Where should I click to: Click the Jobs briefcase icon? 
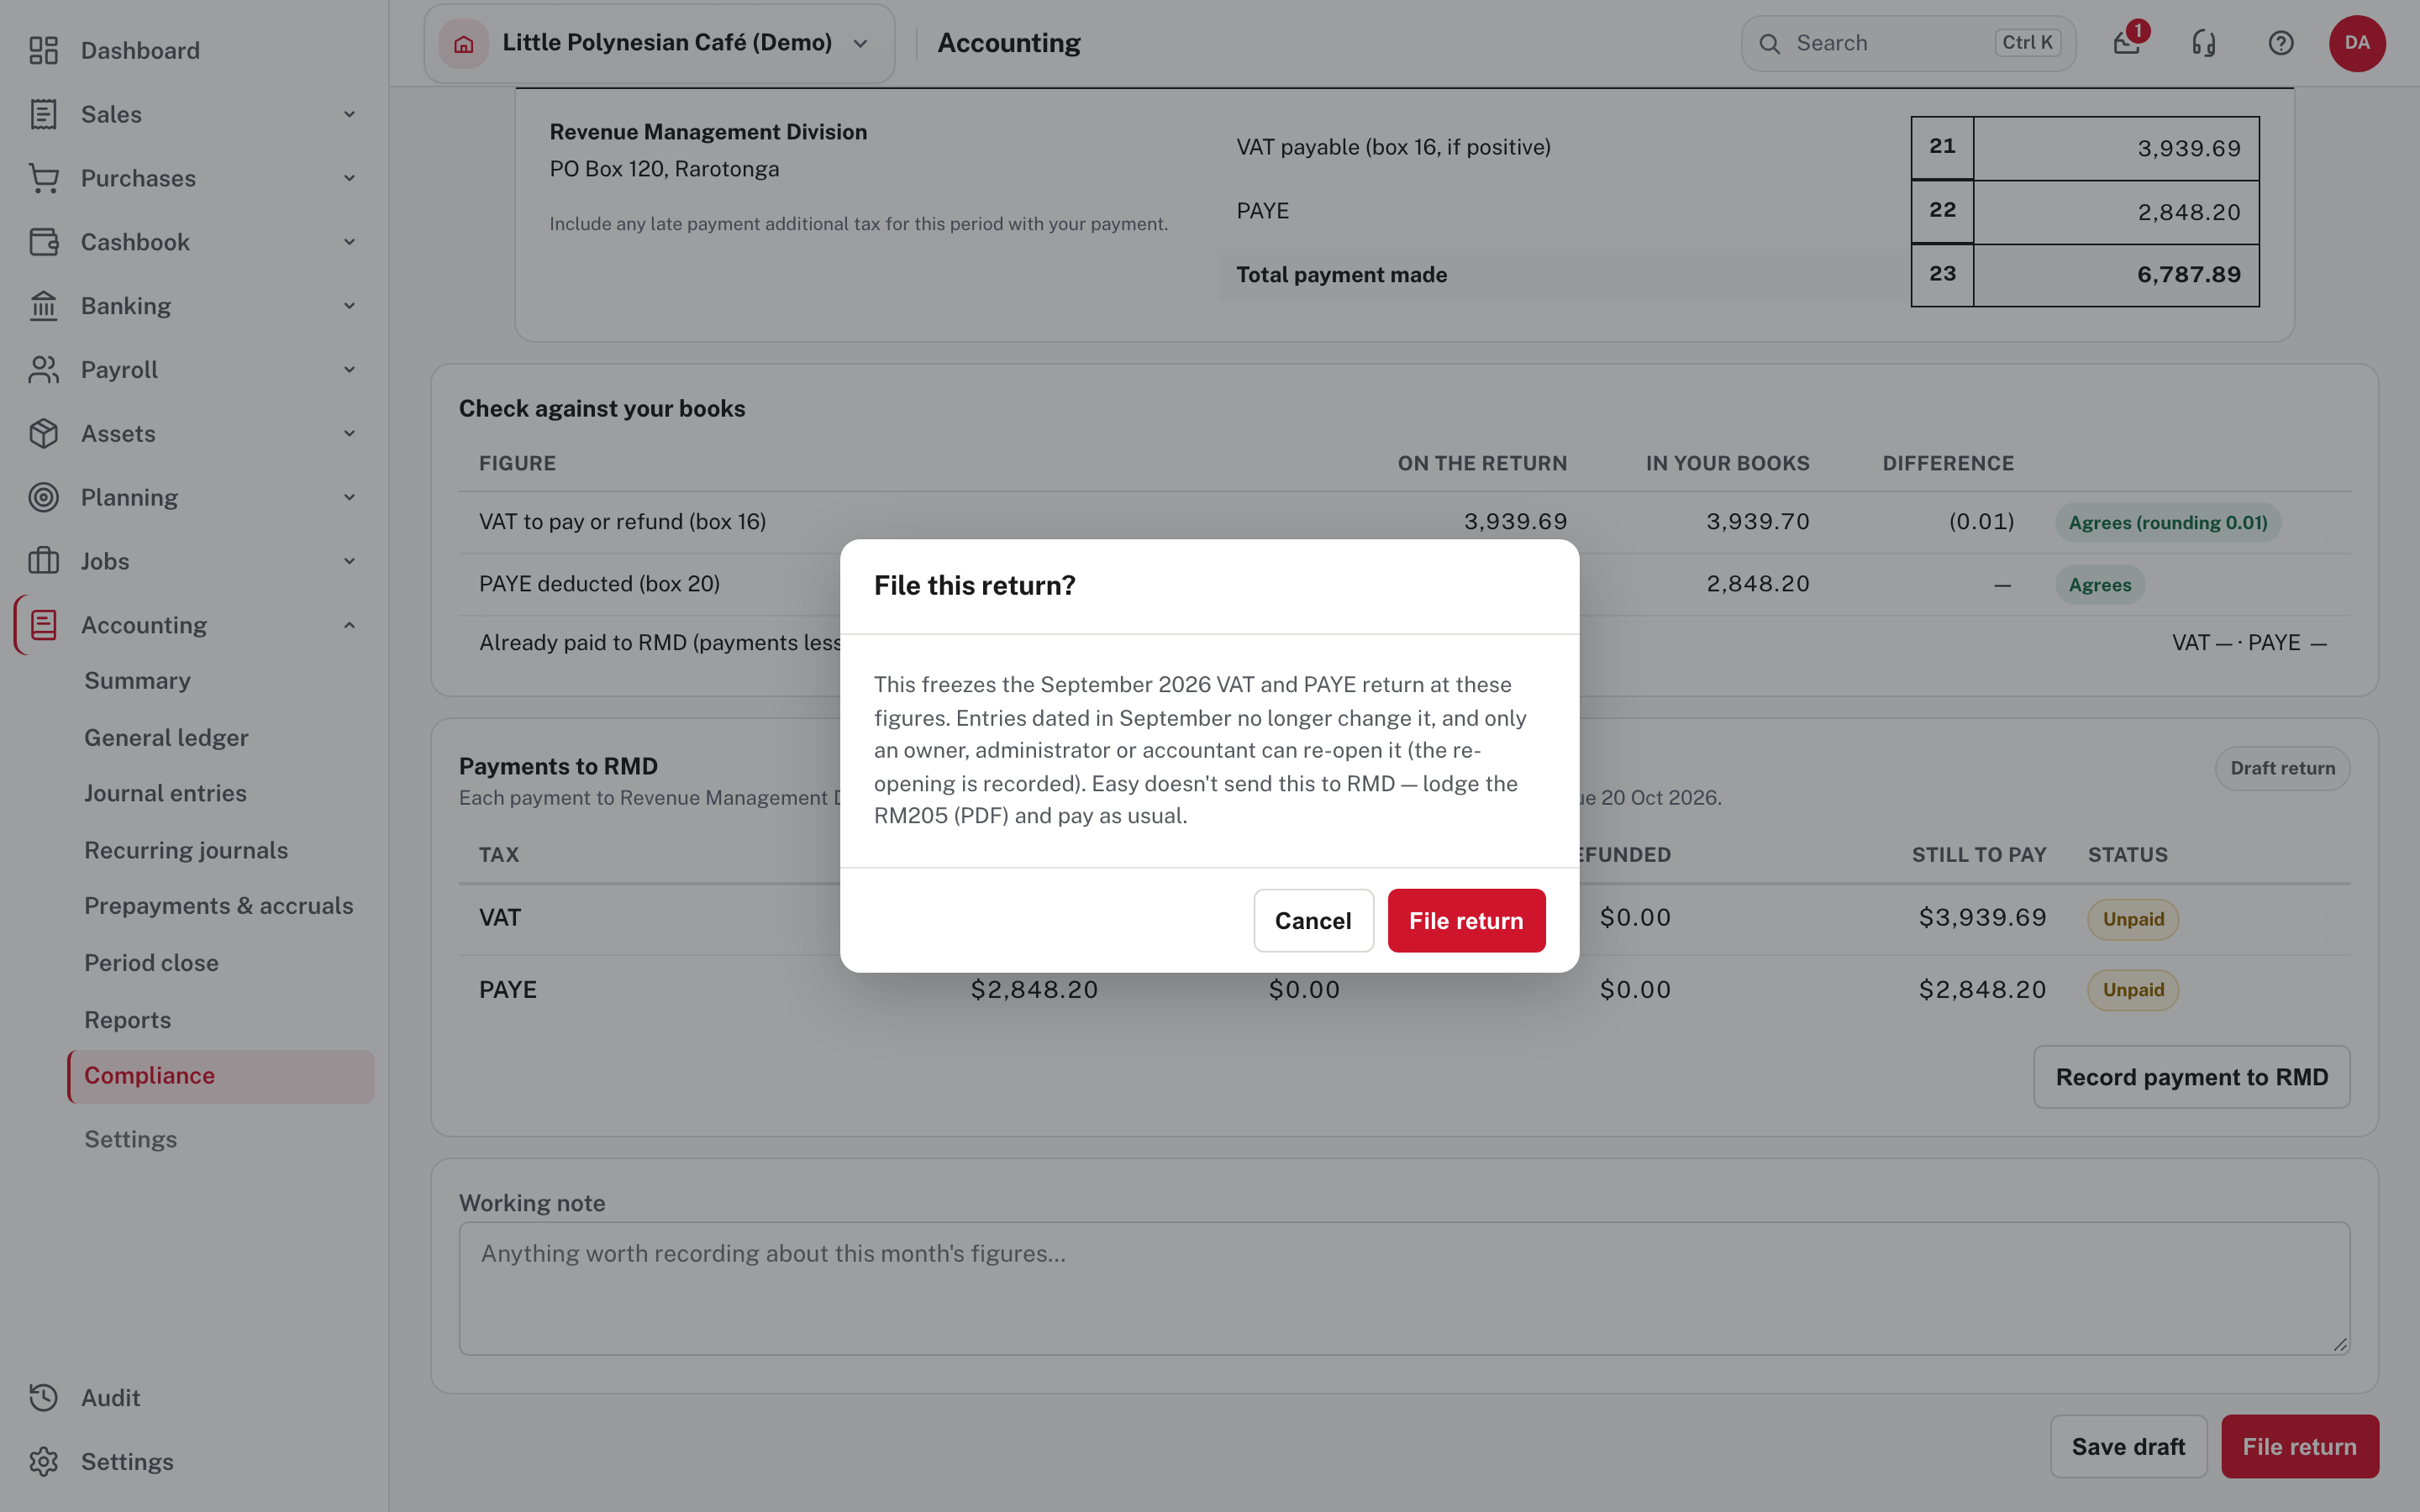pos(43,561)
